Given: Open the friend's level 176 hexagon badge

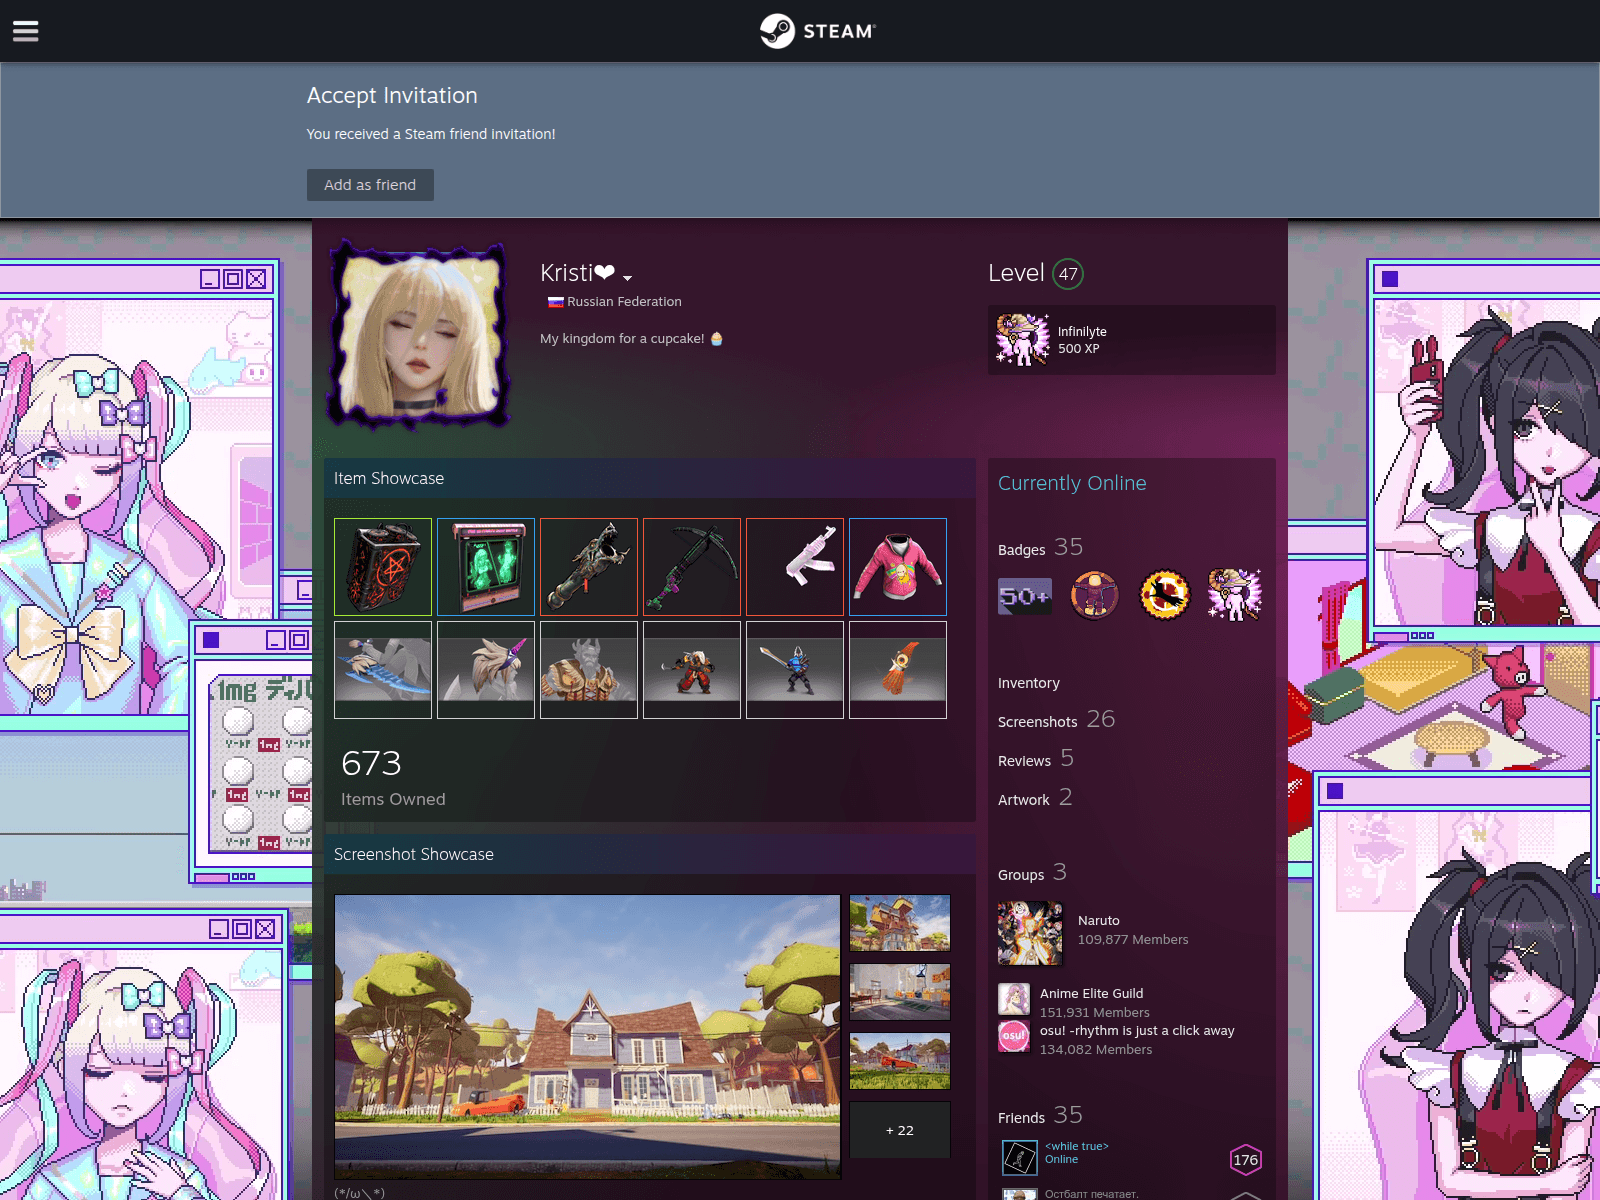Looking at the screenshot, I should point(1245,1160).
